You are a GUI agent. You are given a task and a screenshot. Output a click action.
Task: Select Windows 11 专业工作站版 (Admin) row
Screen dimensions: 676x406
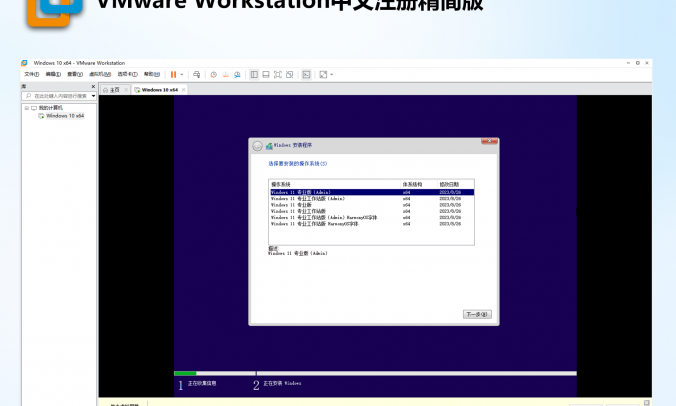(x=372, y=199)
